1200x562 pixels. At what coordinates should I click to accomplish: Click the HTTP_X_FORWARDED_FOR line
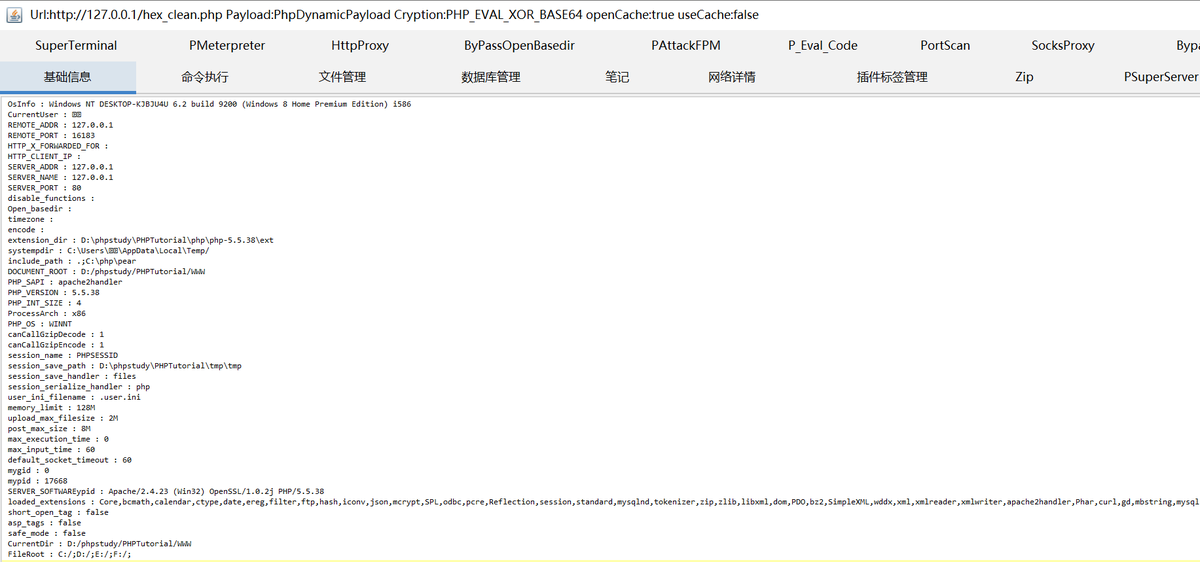[x=58, y=146]
